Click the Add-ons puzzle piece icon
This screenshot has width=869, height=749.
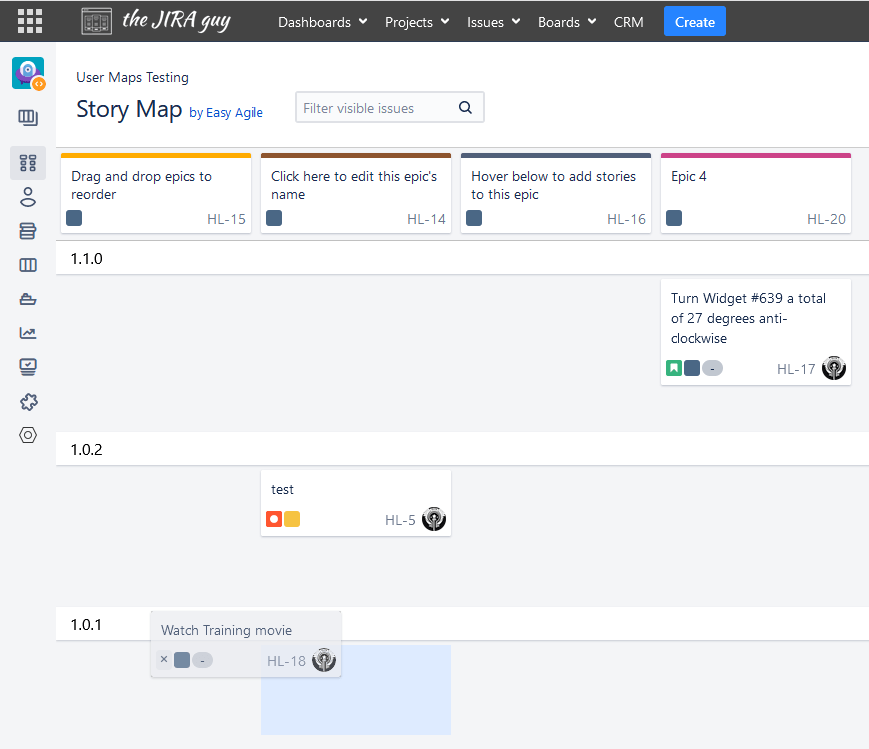click(28, 401)
